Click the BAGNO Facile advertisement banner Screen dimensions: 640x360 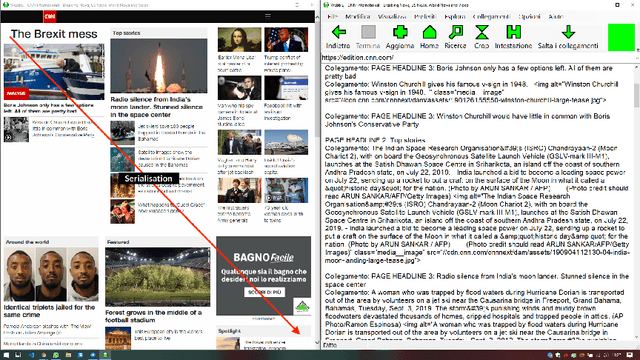click(x=264, y=276)
